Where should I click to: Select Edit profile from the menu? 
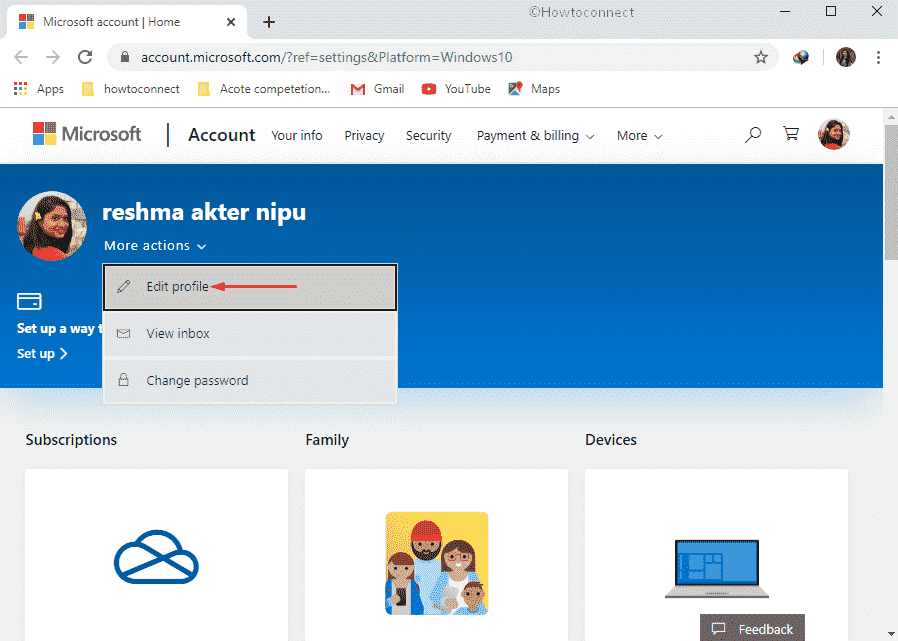tap(250, 286)
